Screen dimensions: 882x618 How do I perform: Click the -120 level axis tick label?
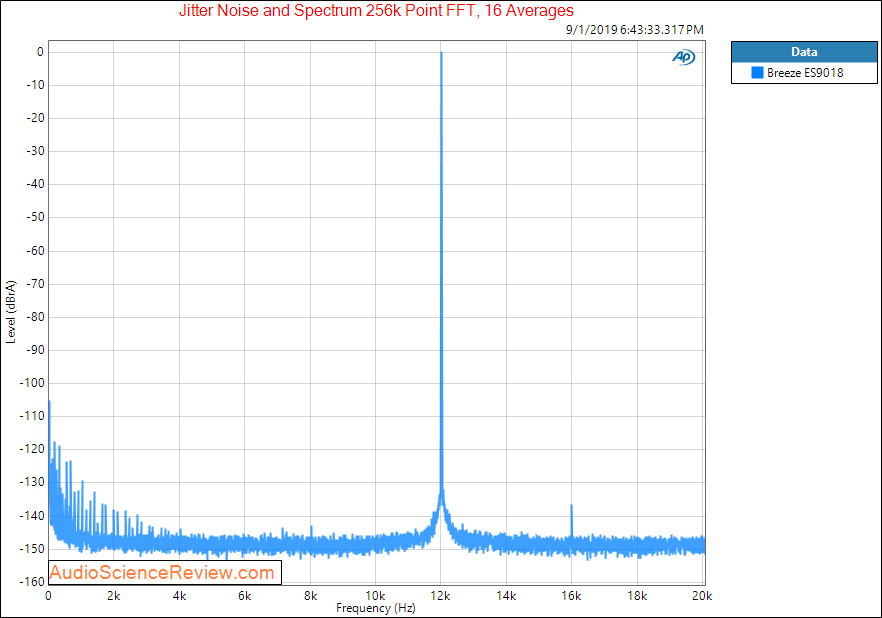coord(32,449)
